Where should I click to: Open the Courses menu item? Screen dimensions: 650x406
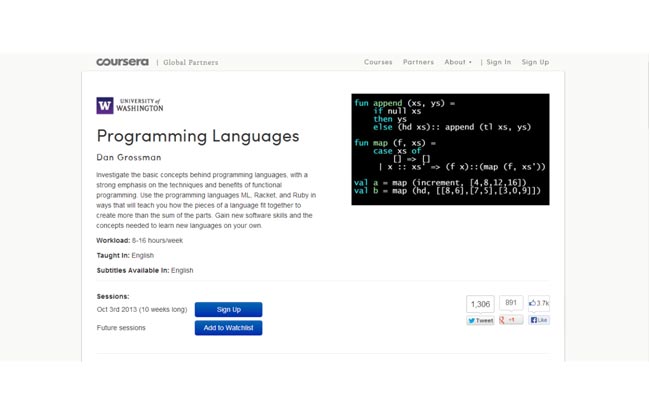point(378,62)
